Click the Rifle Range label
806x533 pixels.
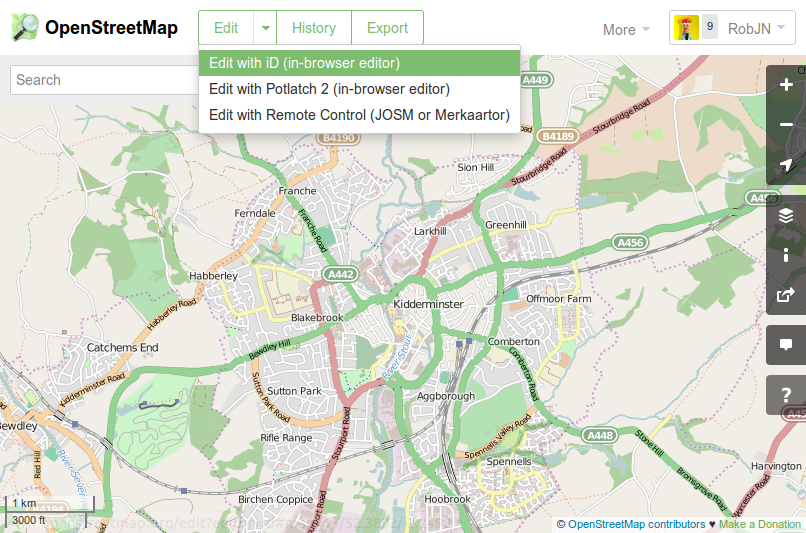tap(286, 438)
